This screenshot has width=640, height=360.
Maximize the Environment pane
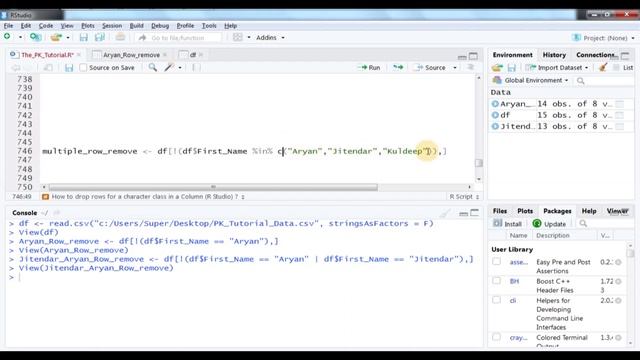point(625,56)
